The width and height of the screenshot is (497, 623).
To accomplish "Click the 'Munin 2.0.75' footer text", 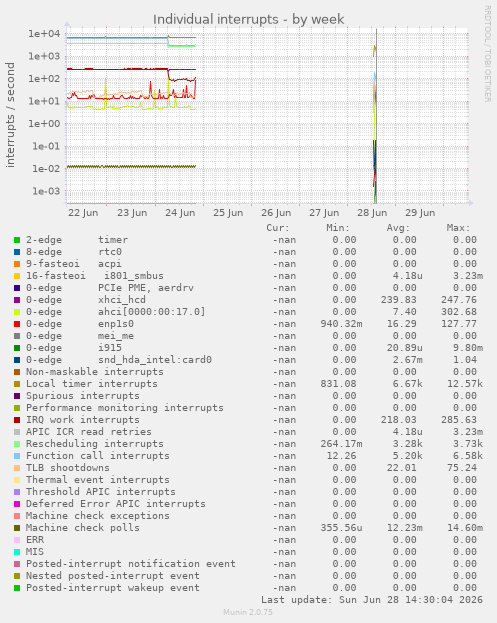I will pyautogui.click(x=248, y=612).
